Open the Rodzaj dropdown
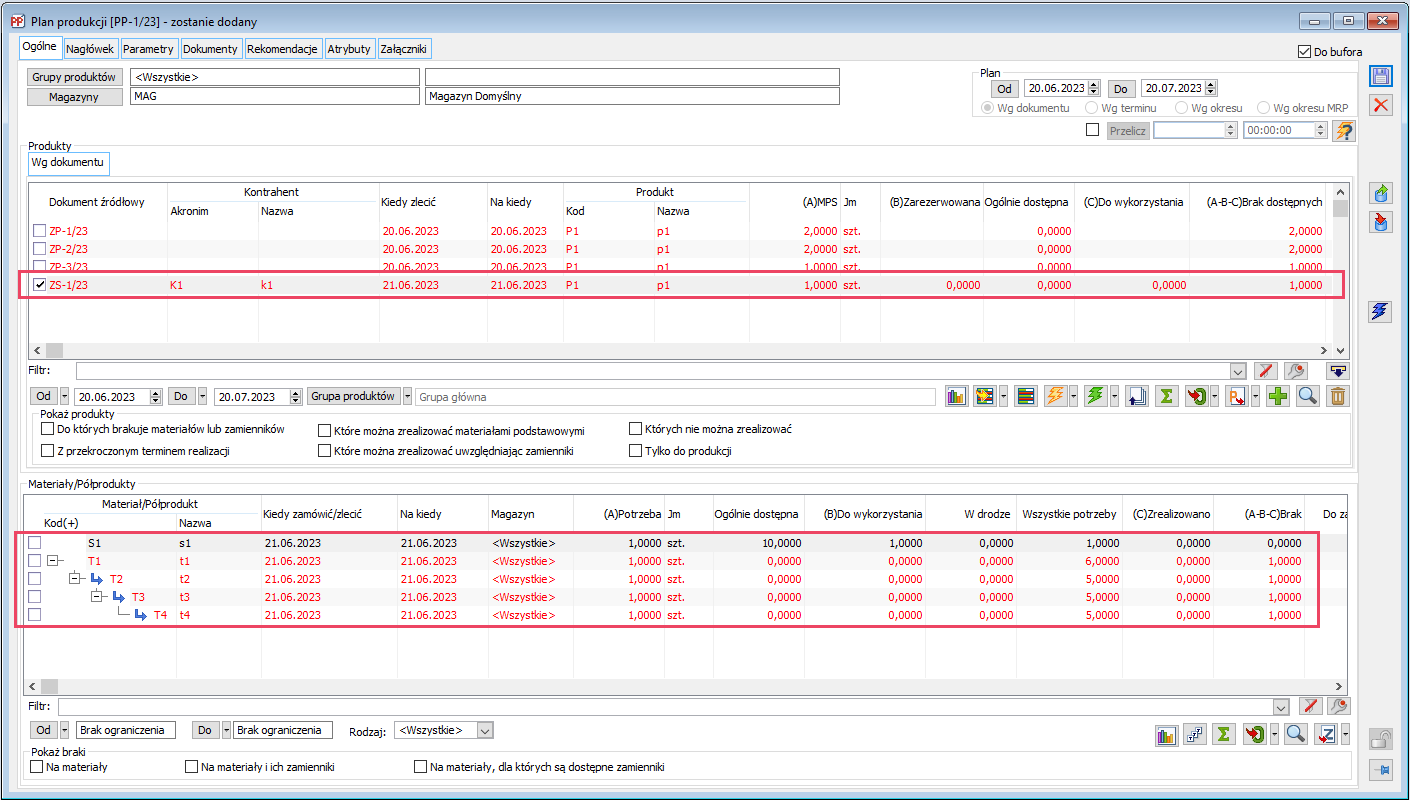The width and height of the screenshot is (1410, 800). point(485,730)
